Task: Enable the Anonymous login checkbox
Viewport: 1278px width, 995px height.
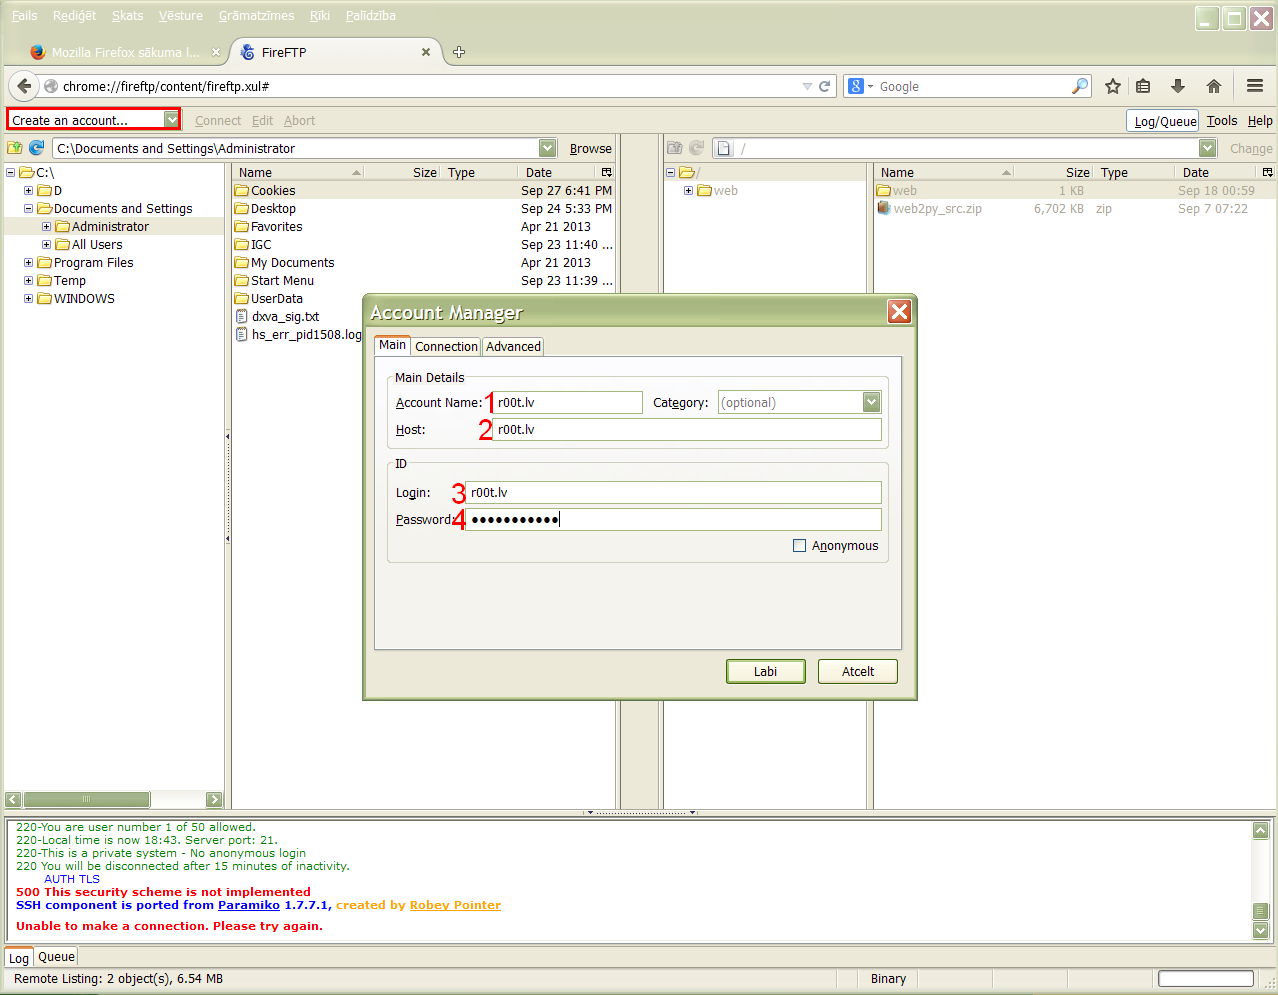Action: (x=799, y=546)
